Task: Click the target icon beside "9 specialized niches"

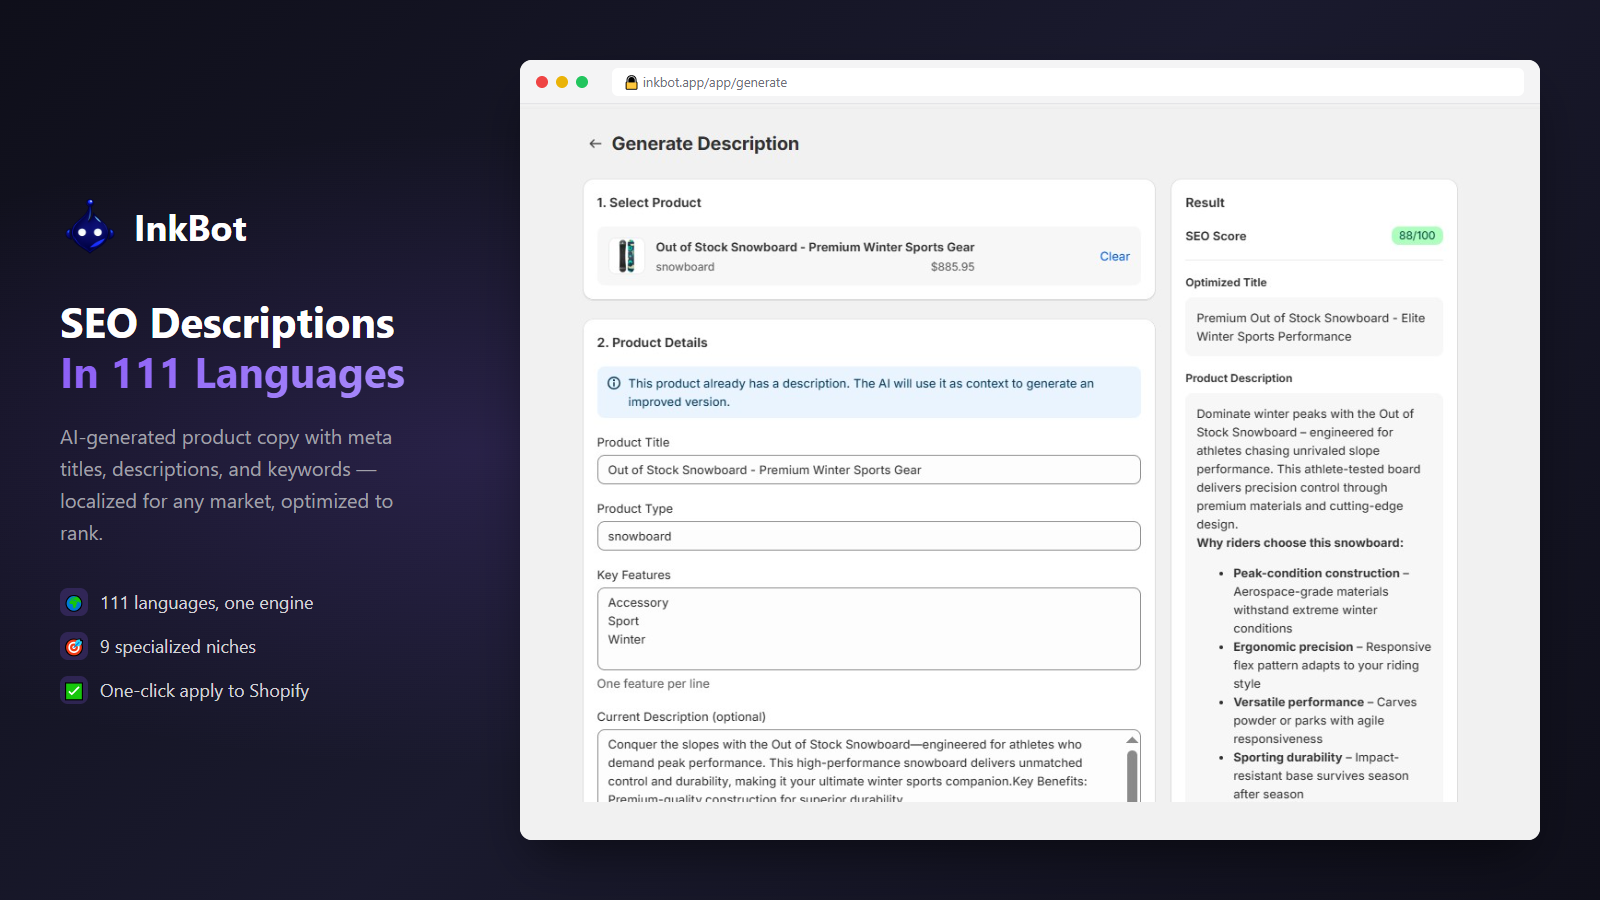Action: 74,646
